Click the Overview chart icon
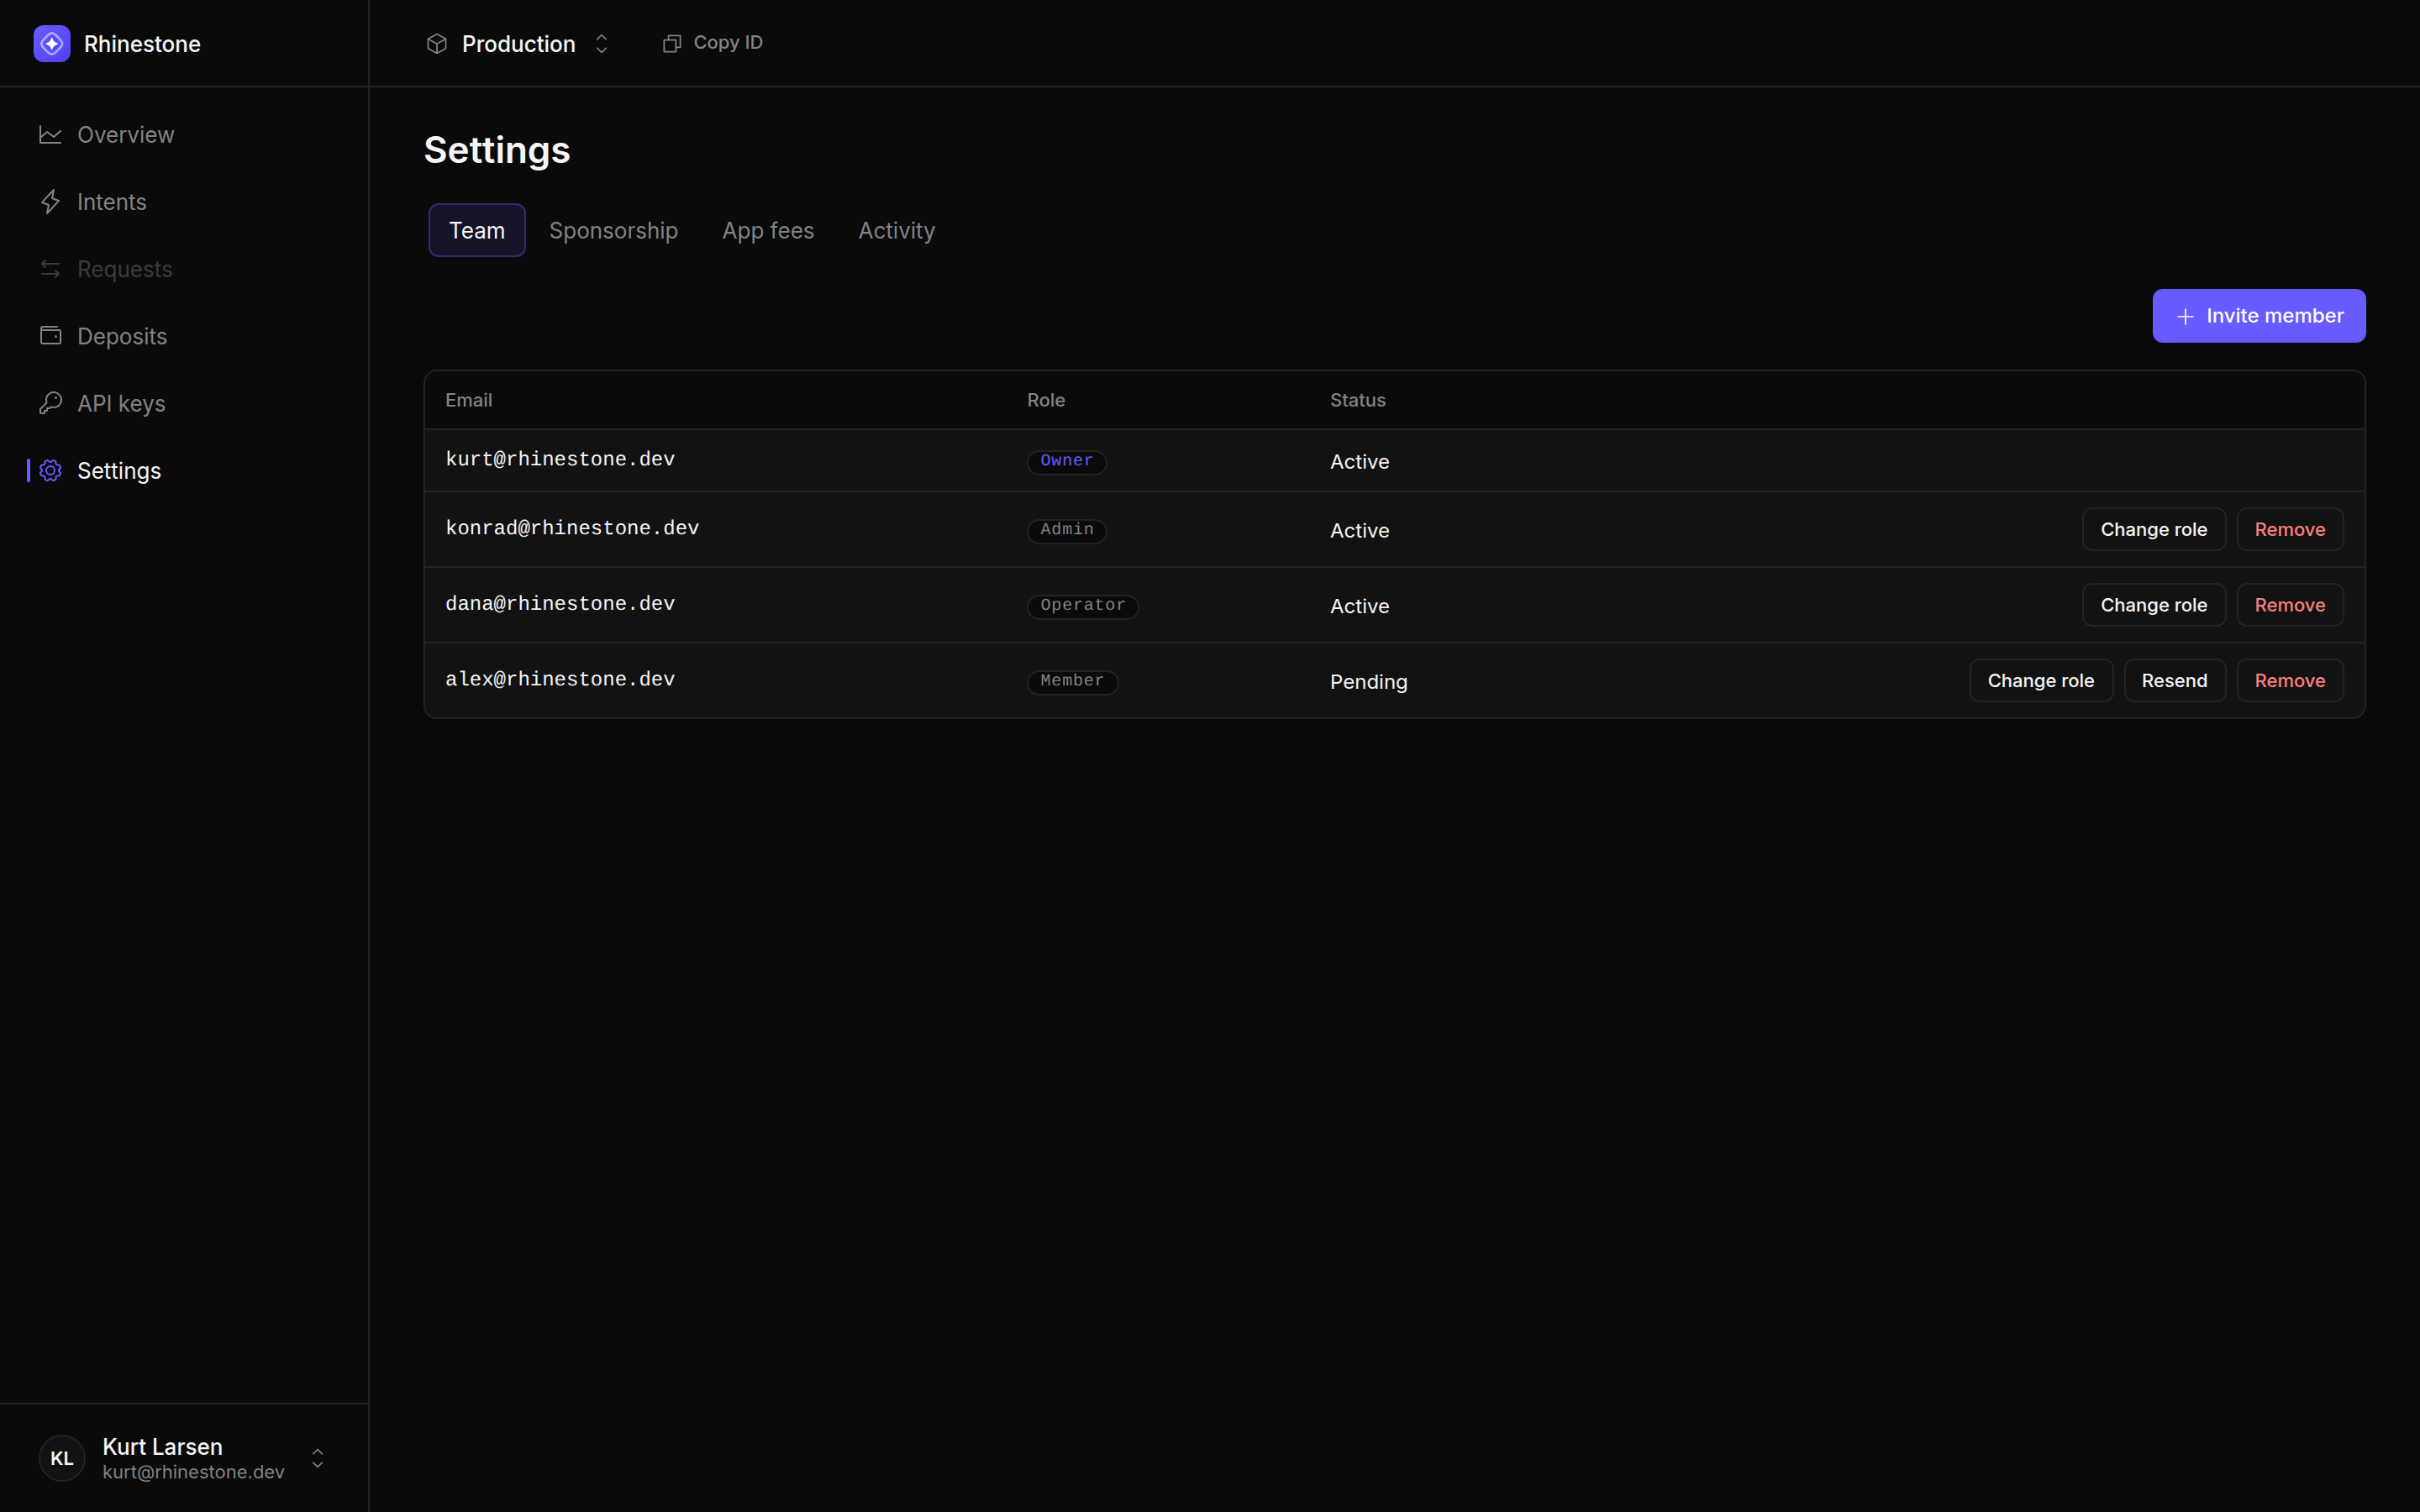The image size is (2420, 1512). point(50,135)
